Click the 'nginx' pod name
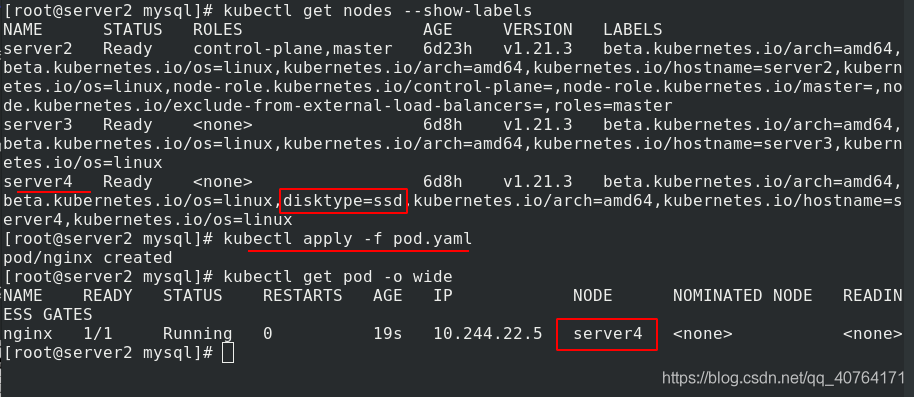This screenshot has height=397, width=914. (x=27, y=334)
